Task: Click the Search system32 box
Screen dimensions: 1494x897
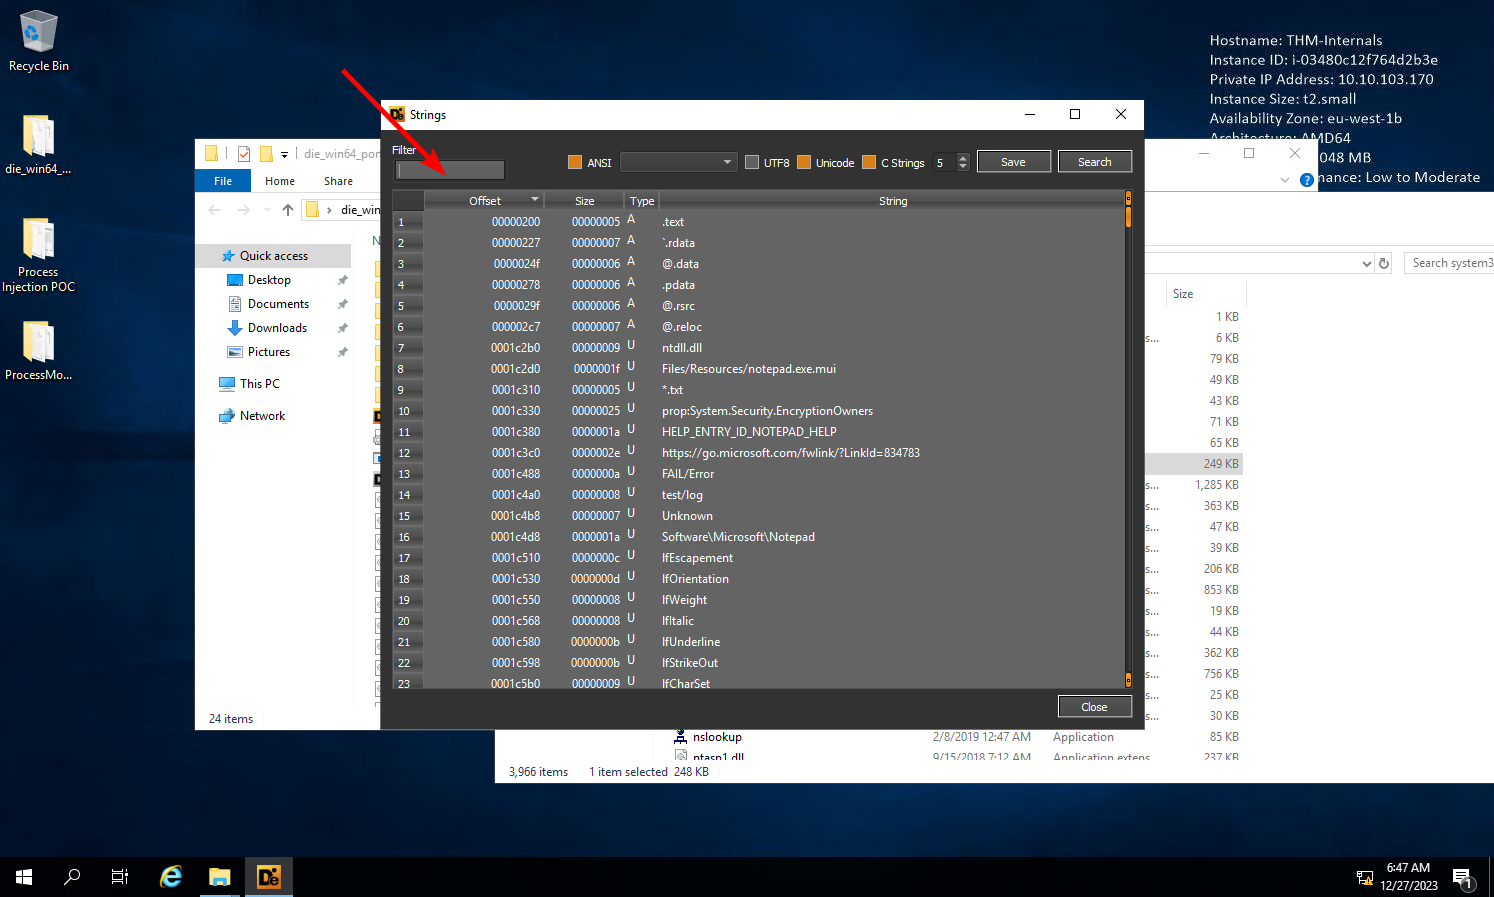Action: pyautogui.click(x=1450, y=263)
